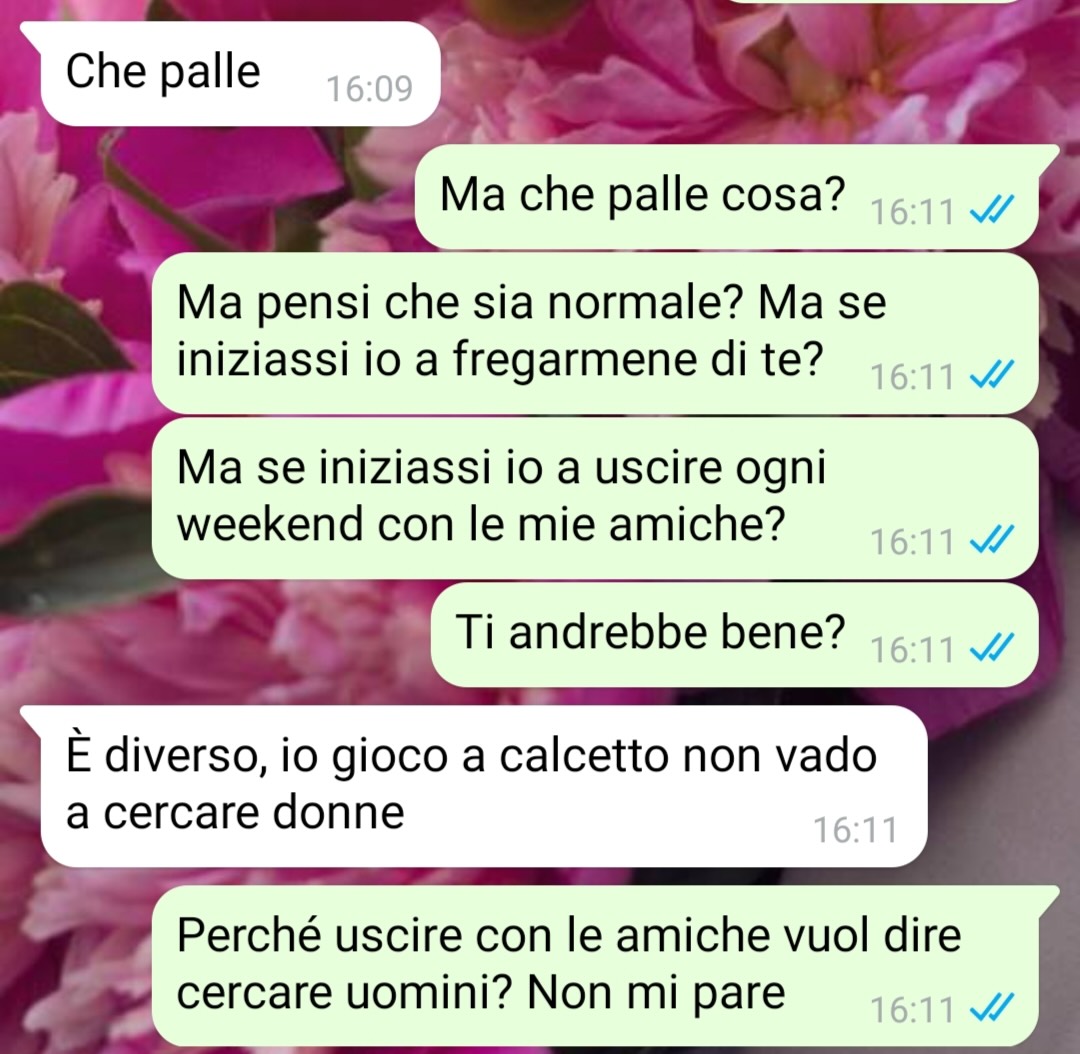
Task: Click blue ticks on 'weekend con le mie amiche?' message
Action: coord(991,539)
